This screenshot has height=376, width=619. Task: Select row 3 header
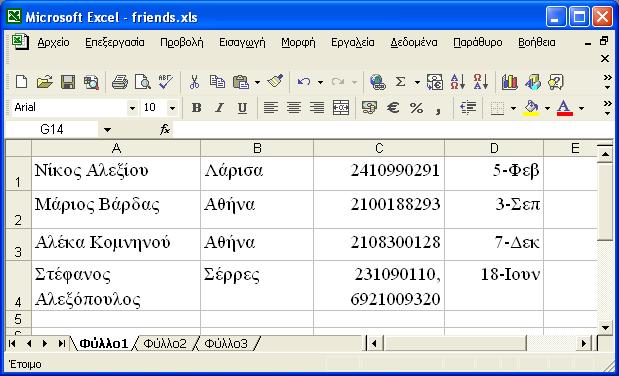(18, 244)
